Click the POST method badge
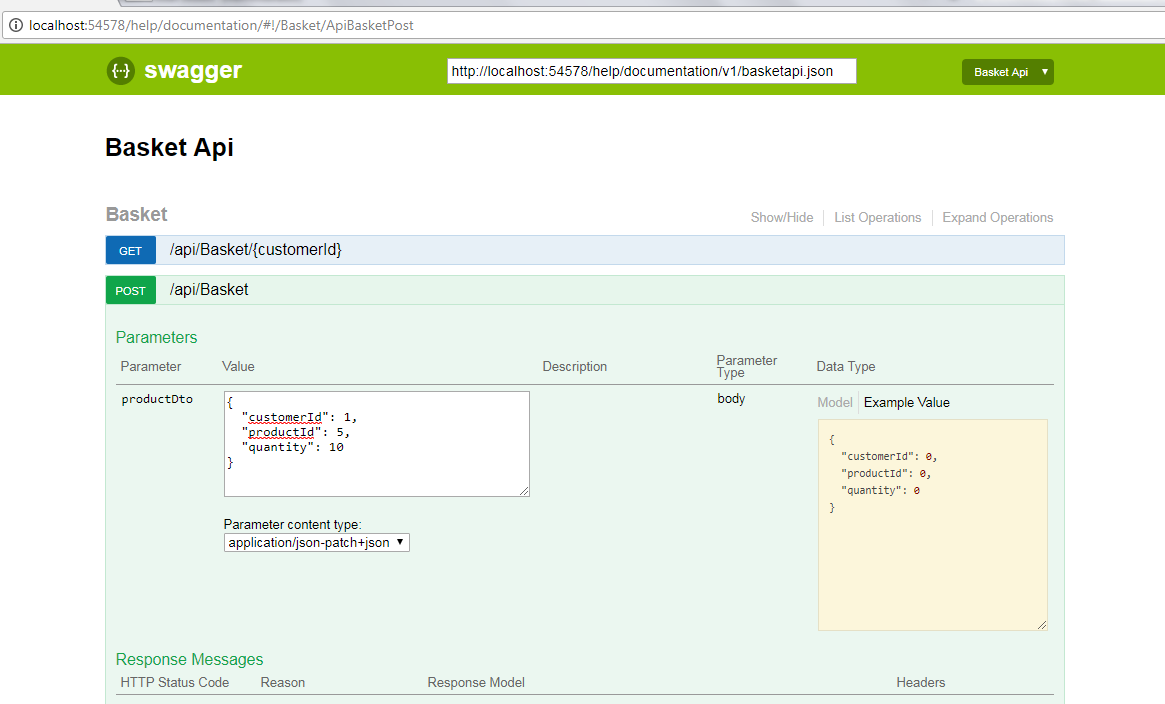The height and width of the screenshot is (704, 1165). point(131,290)
